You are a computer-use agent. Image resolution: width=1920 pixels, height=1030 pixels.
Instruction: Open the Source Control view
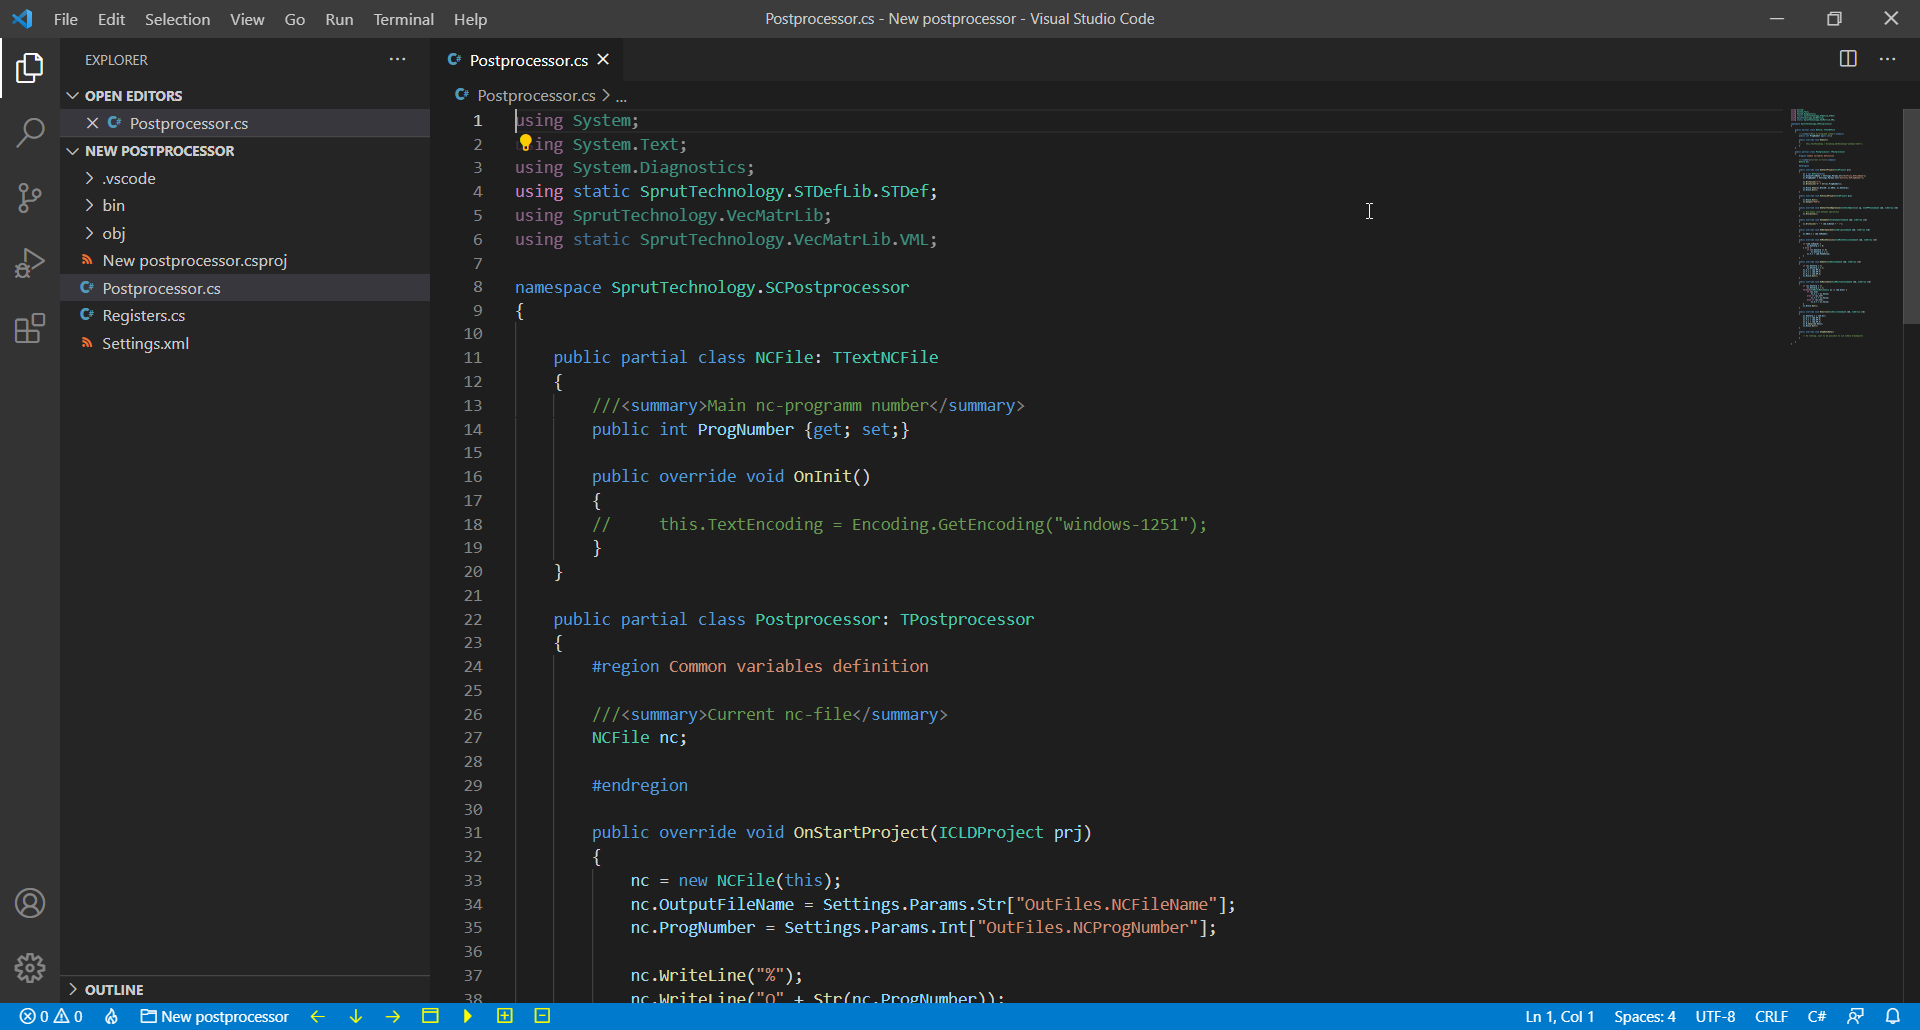30,198
